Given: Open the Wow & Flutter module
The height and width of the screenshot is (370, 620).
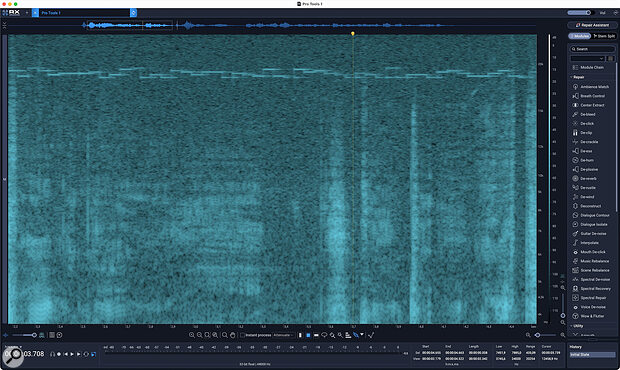Looking at the screenshot, I should [588, 316].
